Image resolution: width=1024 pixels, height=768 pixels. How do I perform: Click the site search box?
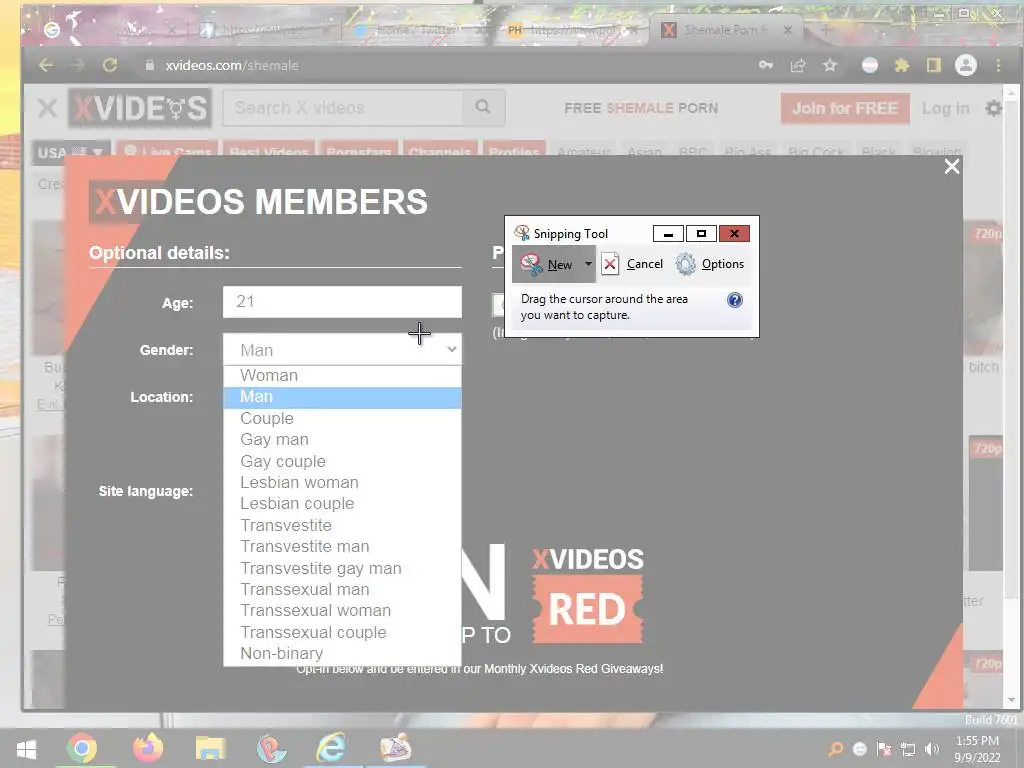tap(343, 108)
